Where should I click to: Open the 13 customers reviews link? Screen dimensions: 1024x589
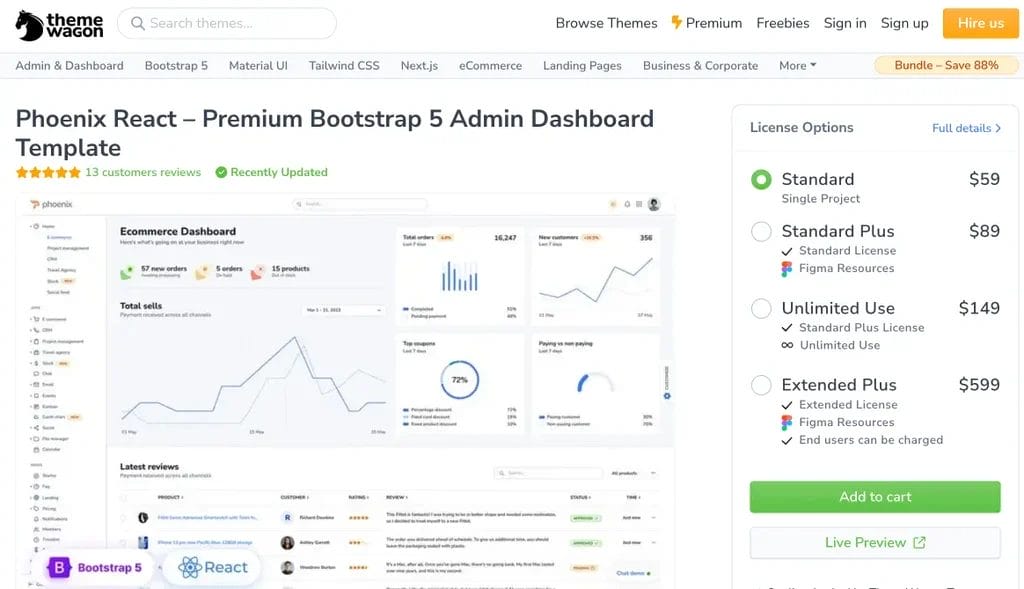143,172
